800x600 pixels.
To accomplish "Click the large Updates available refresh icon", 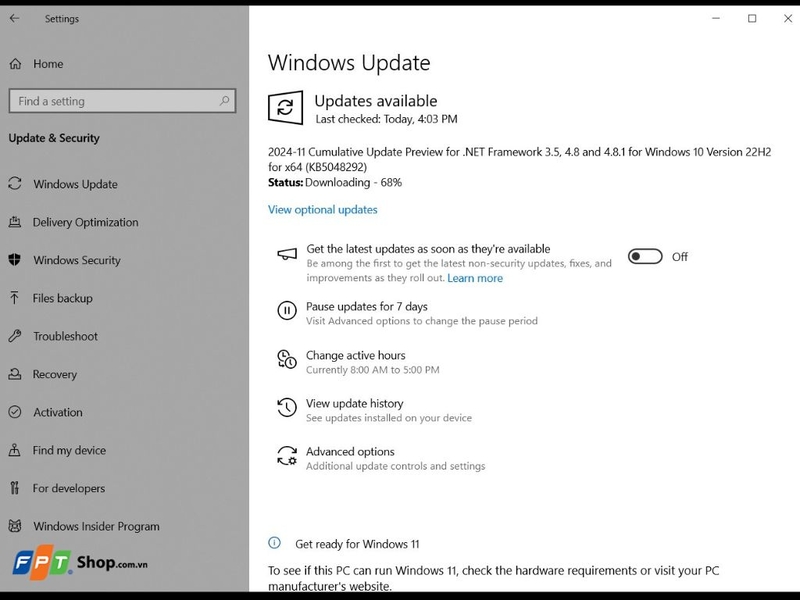I will click(285, 108).
